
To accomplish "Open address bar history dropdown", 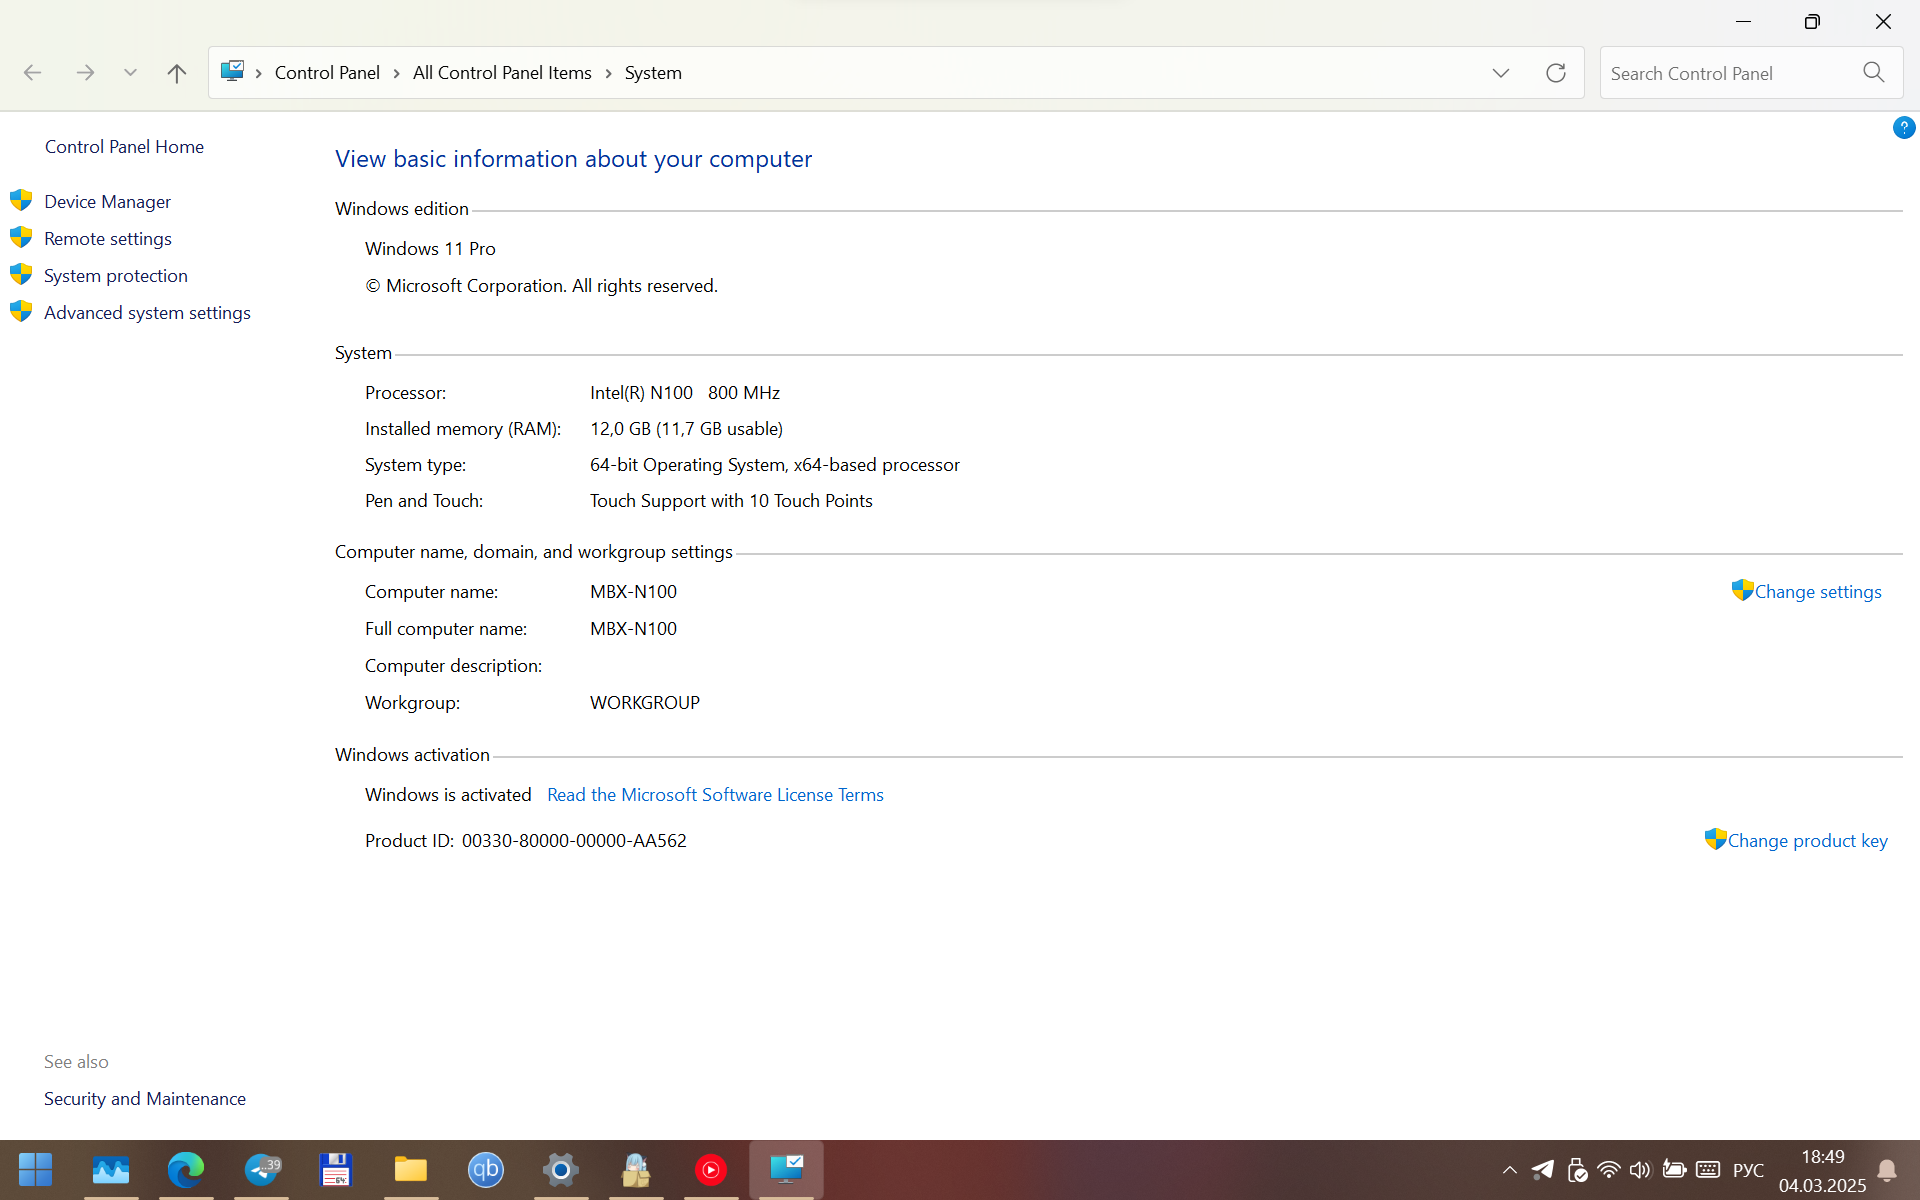I will [x=1501, y=73].
